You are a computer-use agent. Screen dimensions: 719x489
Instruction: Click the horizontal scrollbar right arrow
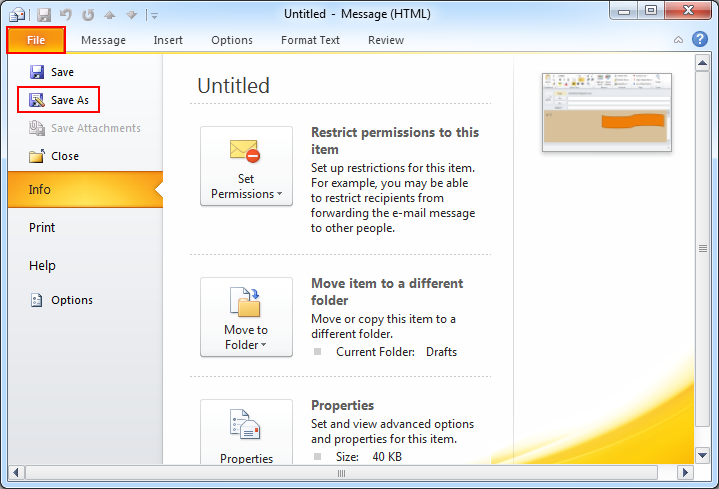[685, 472]
